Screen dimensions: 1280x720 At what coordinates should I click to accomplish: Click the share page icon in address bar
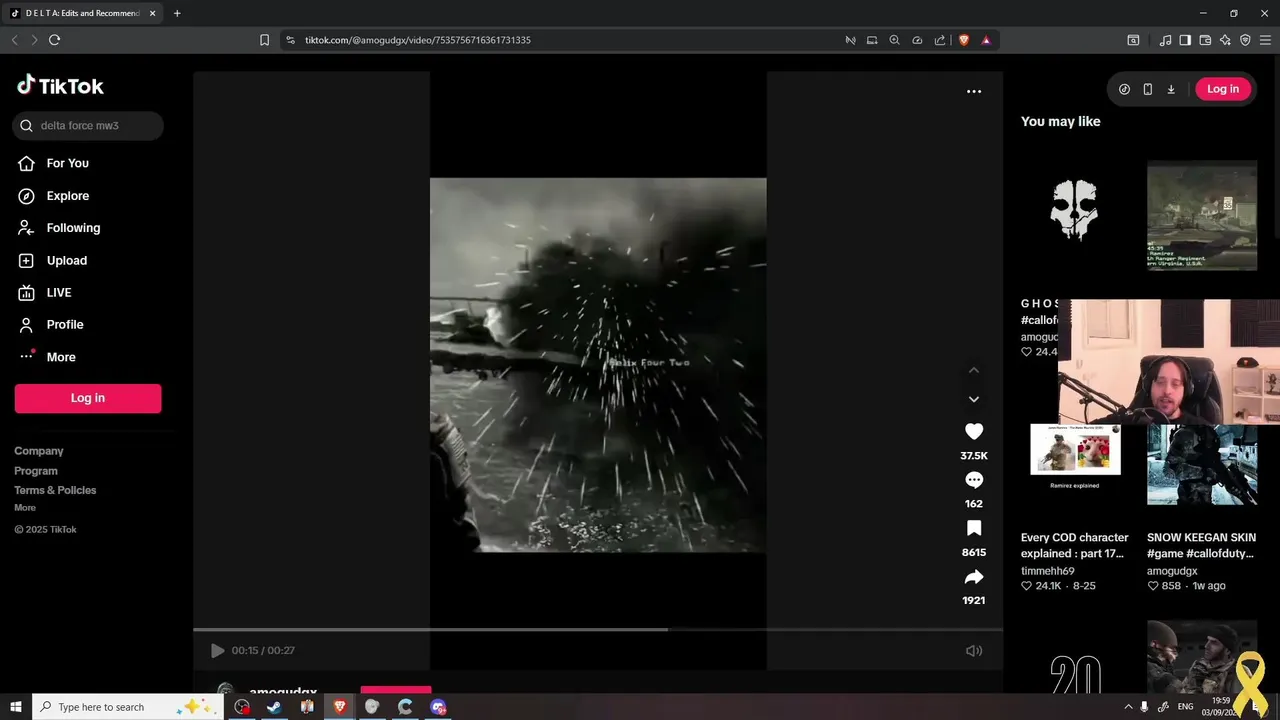click(x=940, y=40)
